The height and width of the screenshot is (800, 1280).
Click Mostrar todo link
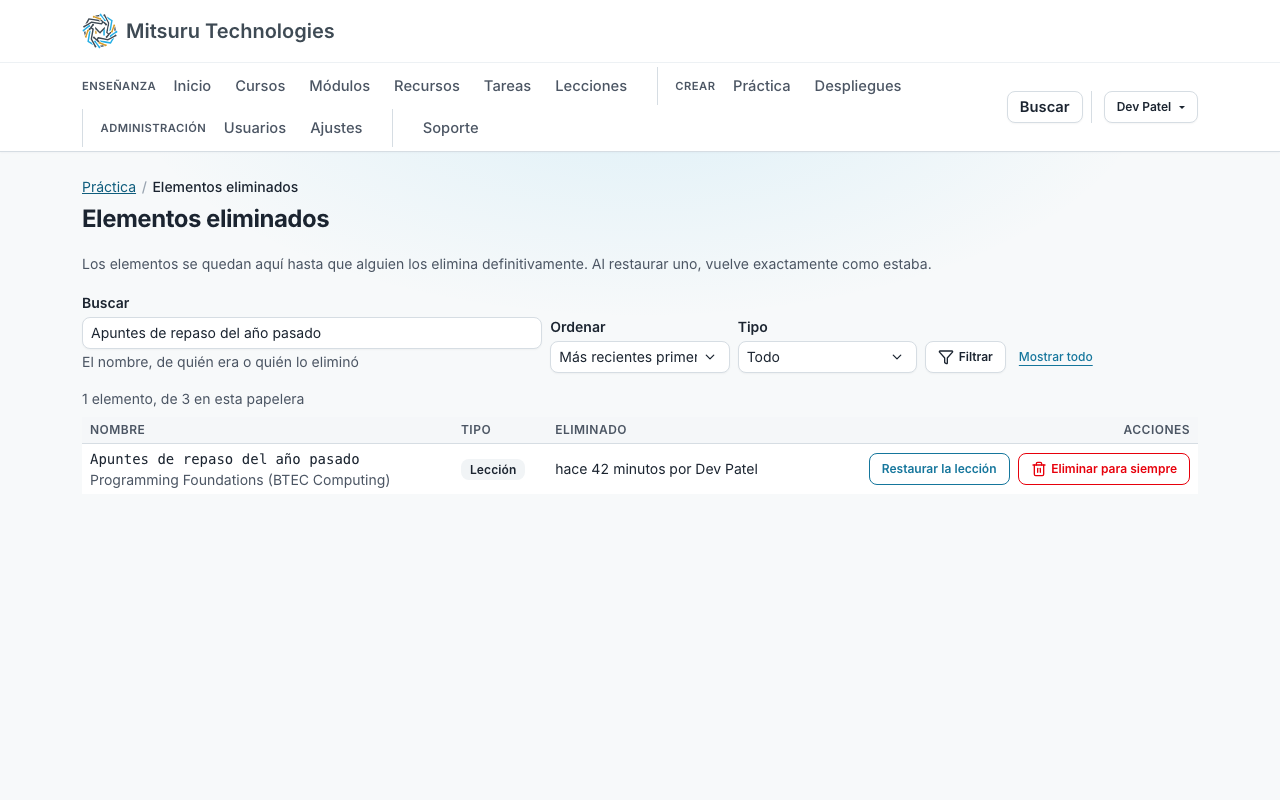[1055, 357]
